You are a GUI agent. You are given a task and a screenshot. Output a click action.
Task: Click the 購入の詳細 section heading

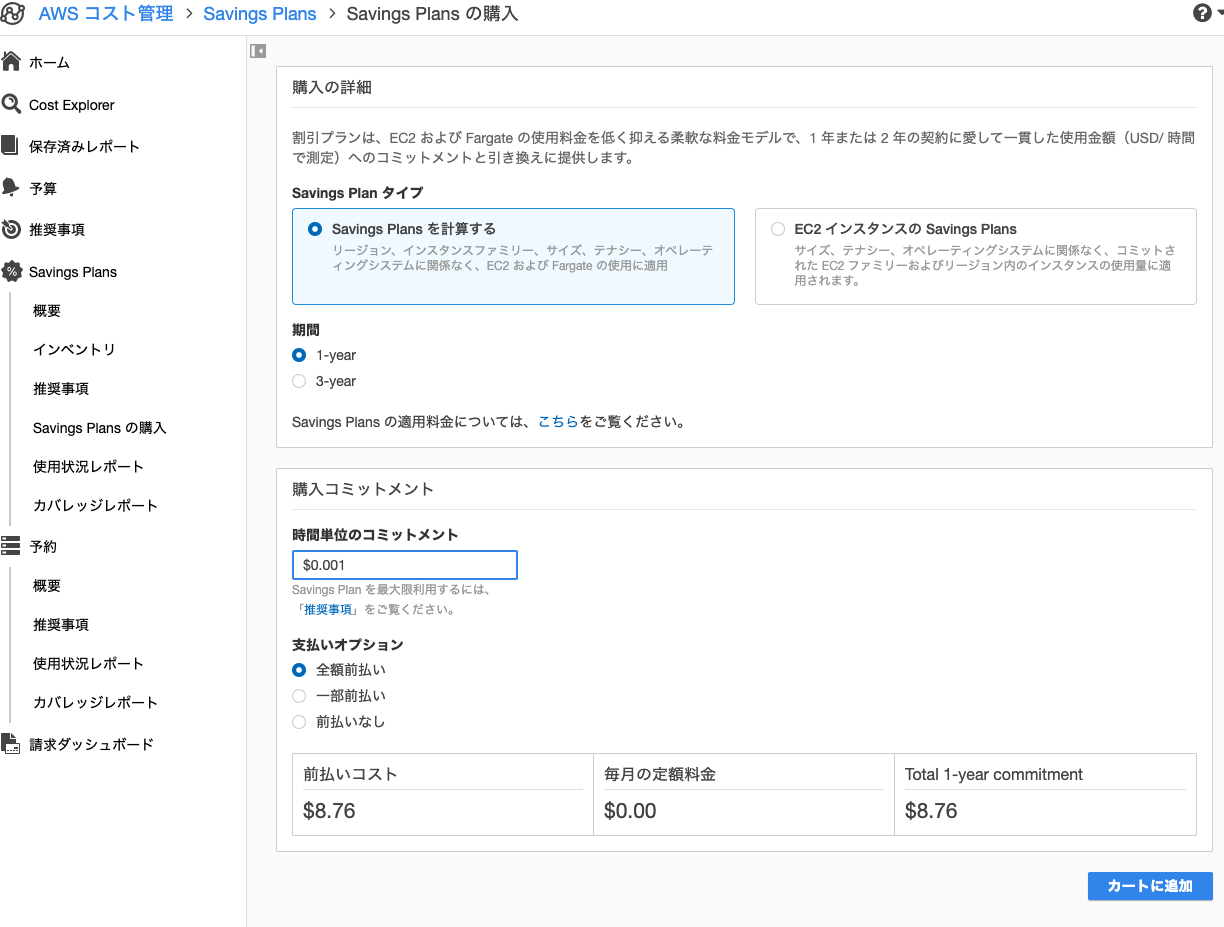[x=332, y=87]
